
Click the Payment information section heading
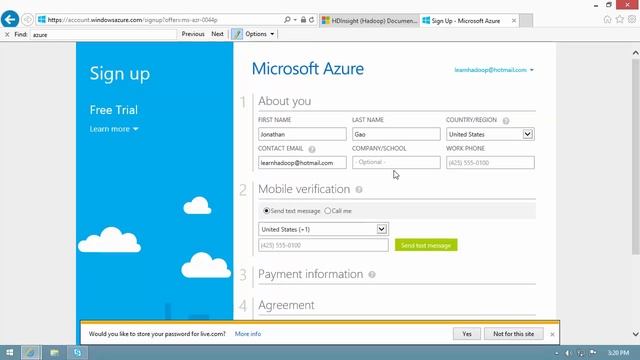(x=311, y=274)
